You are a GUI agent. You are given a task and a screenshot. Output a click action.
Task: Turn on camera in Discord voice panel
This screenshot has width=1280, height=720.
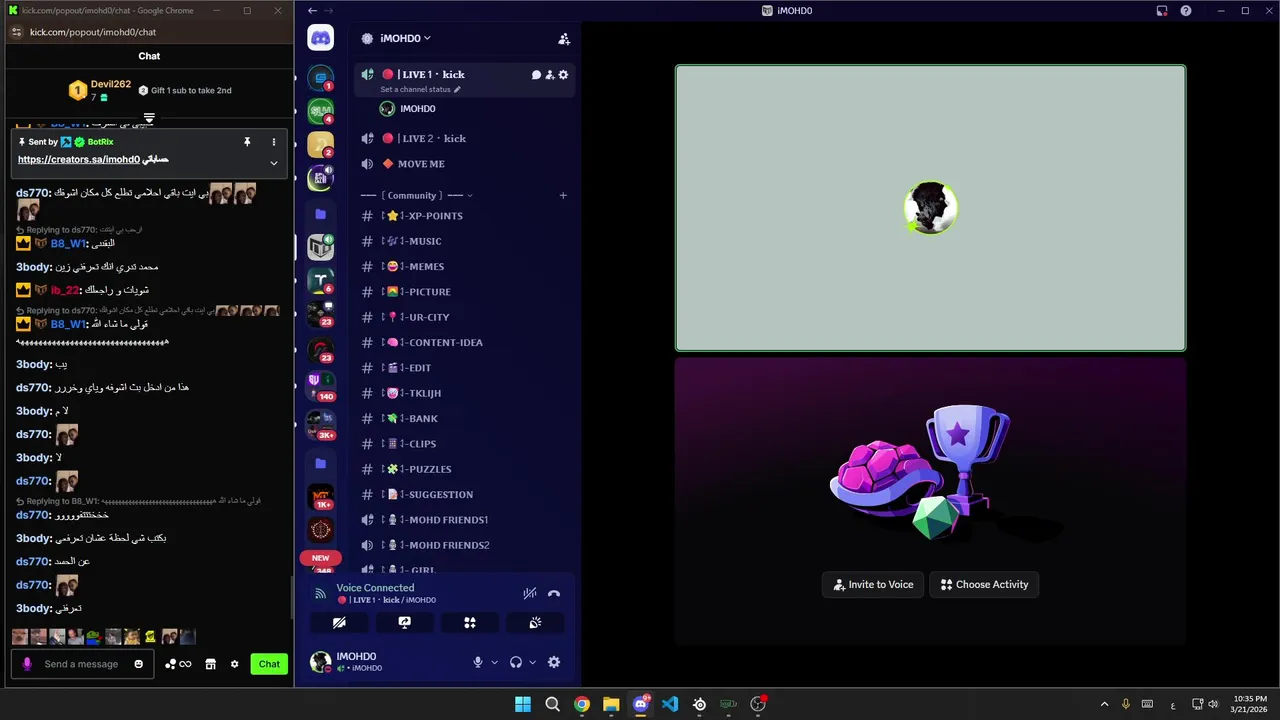[339, 622]
